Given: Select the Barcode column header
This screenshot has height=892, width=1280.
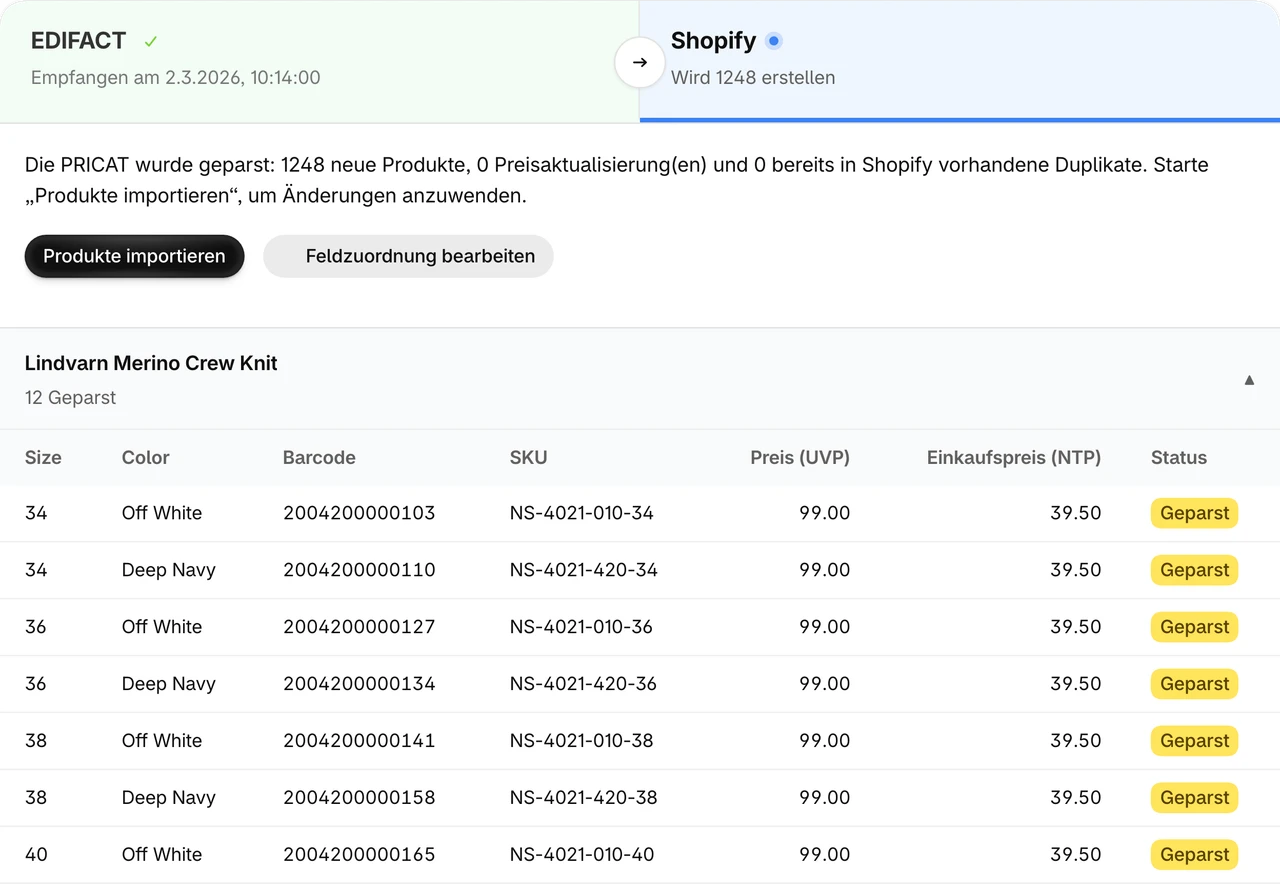Looking at the screenshot, I should pos(319,458).
